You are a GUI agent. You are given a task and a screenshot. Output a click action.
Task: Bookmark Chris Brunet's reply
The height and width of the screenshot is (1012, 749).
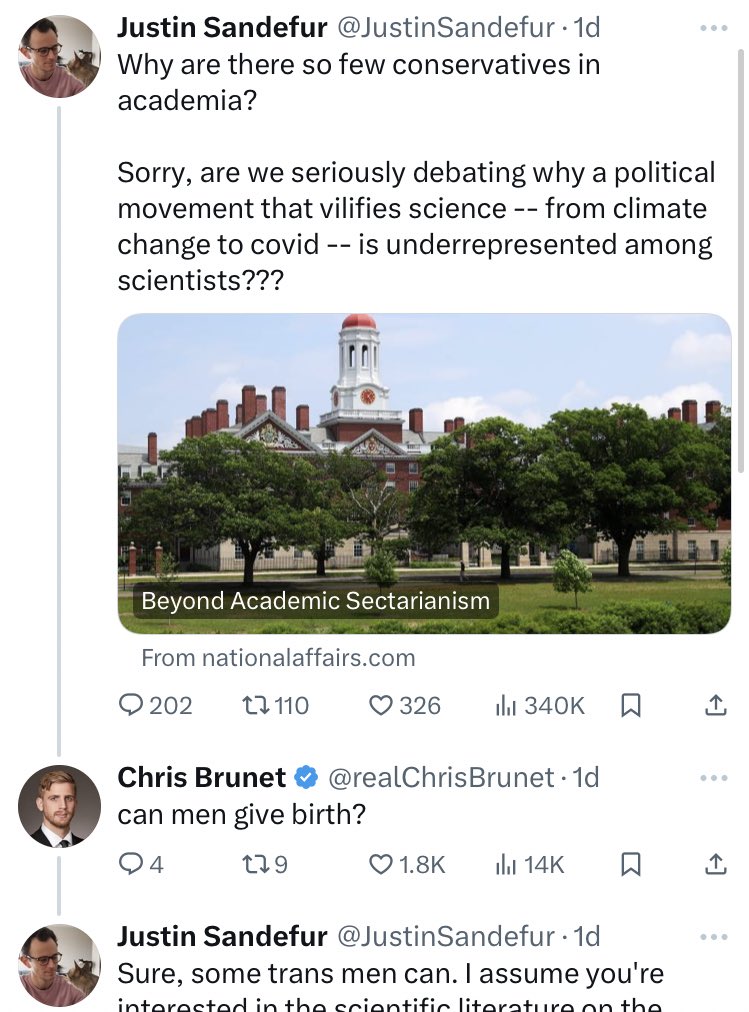click(631, 864)
